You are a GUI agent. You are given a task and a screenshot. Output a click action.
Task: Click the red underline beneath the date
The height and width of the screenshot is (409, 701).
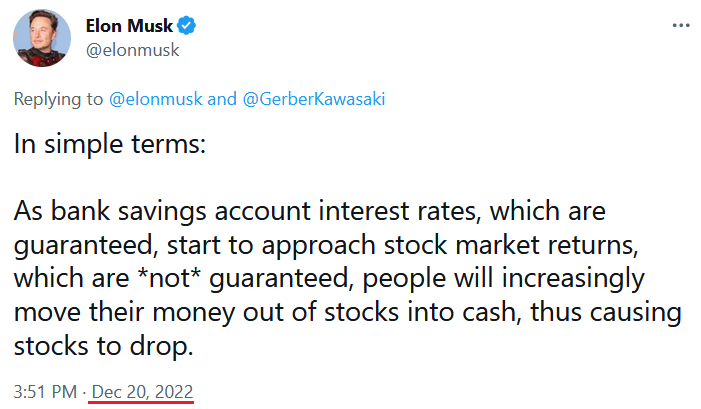(x=141, y=402)
